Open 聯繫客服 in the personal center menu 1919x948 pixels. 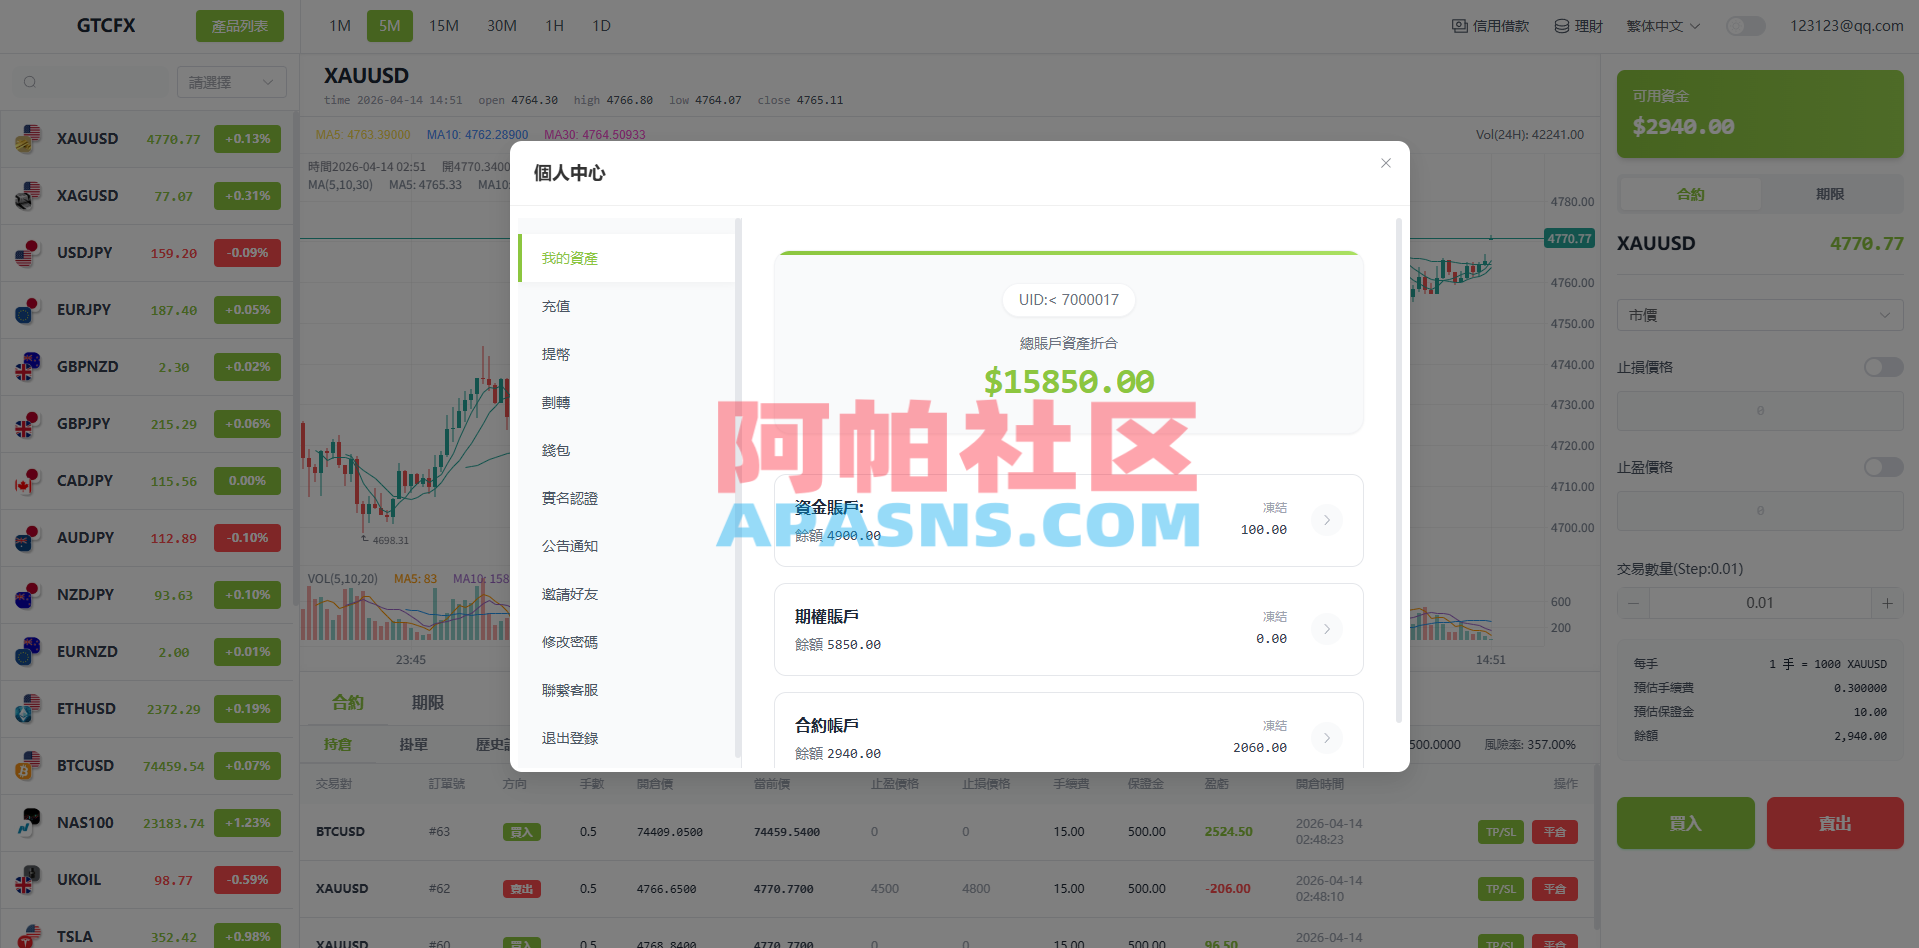tap(627, 690)
